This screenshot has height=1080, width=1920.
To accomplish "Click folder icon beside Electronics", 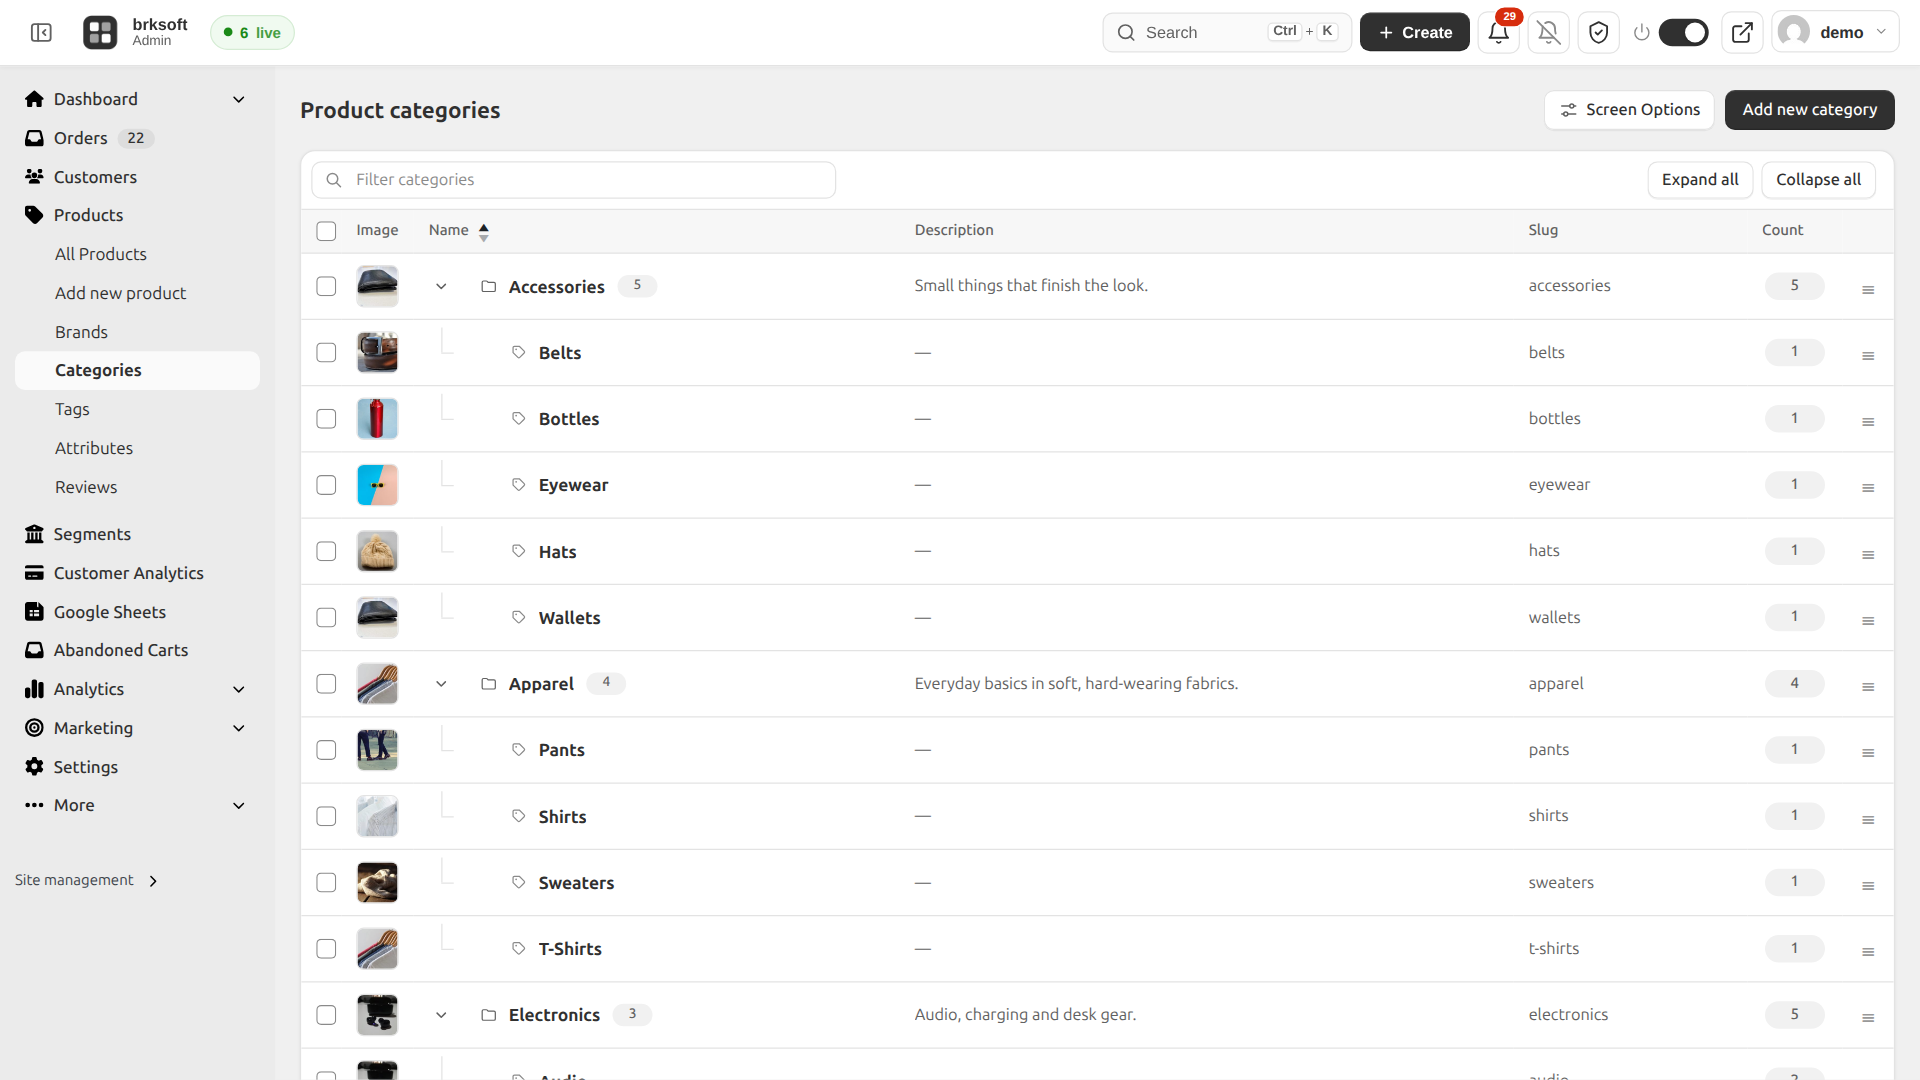I will [488, 1014].
